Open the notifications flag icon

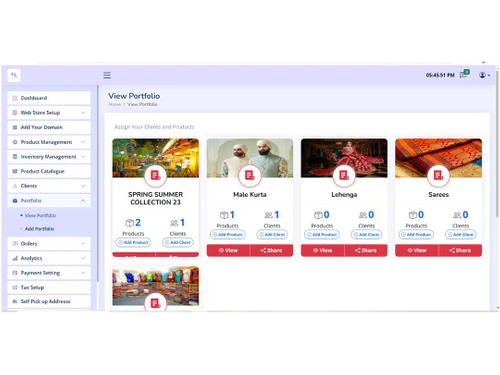click(464, 74)
